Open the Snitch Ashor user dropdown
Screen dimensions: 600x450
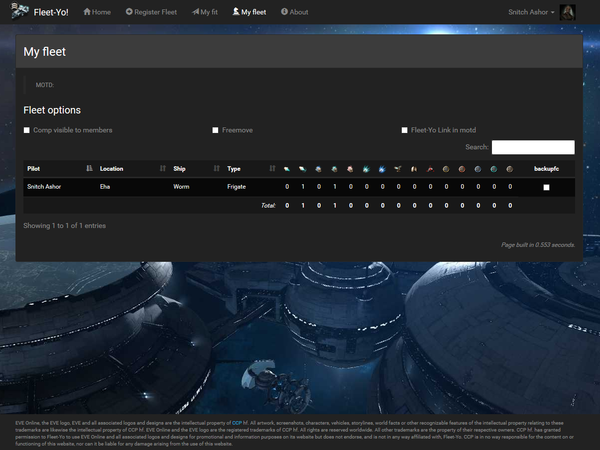pos(531,12)
